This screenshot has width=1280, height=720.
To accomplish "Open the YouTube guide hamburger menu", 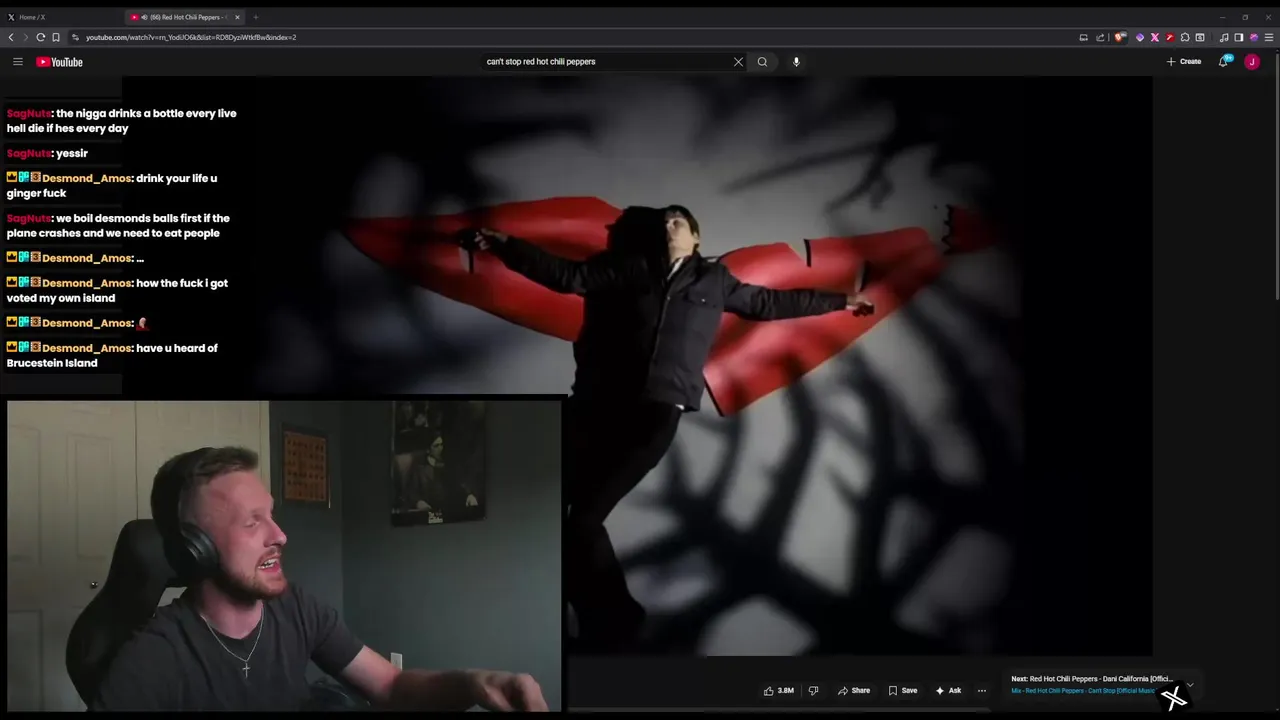I will [x=17, y=62].
